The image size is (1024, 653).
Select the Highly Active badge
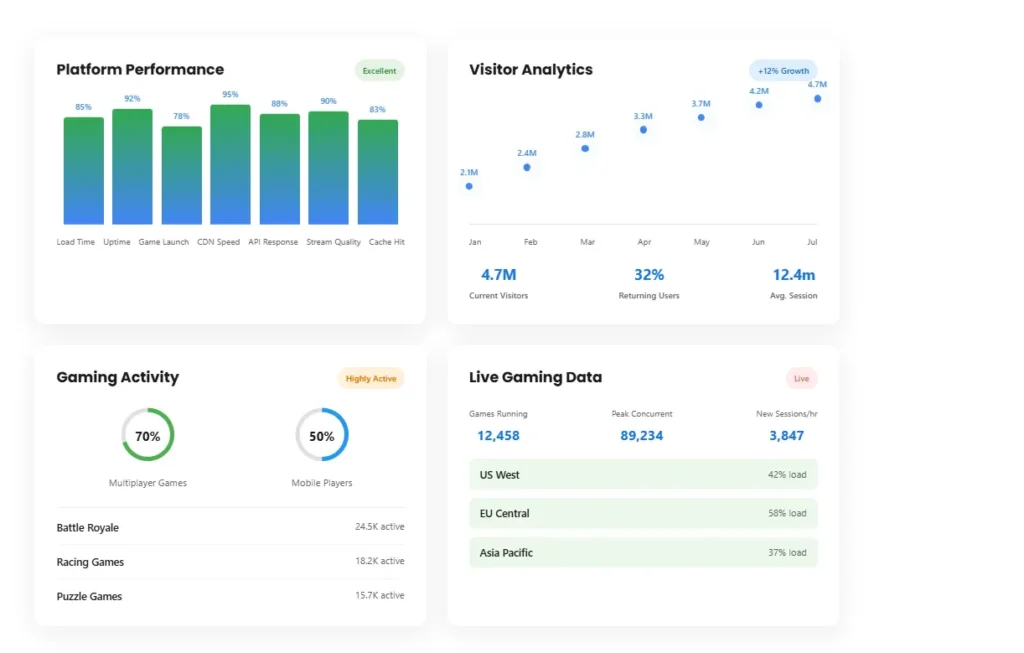[x=370, y=379]
